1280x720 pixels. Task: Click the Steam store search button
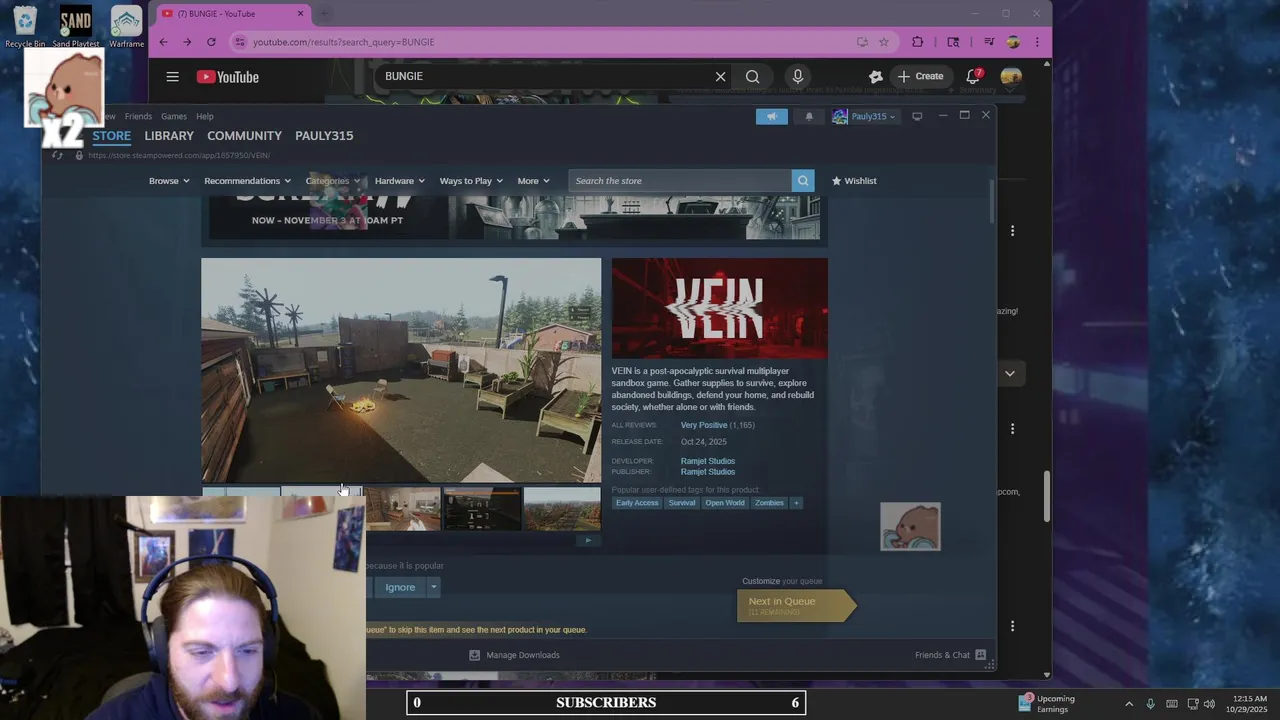(802, 181)
